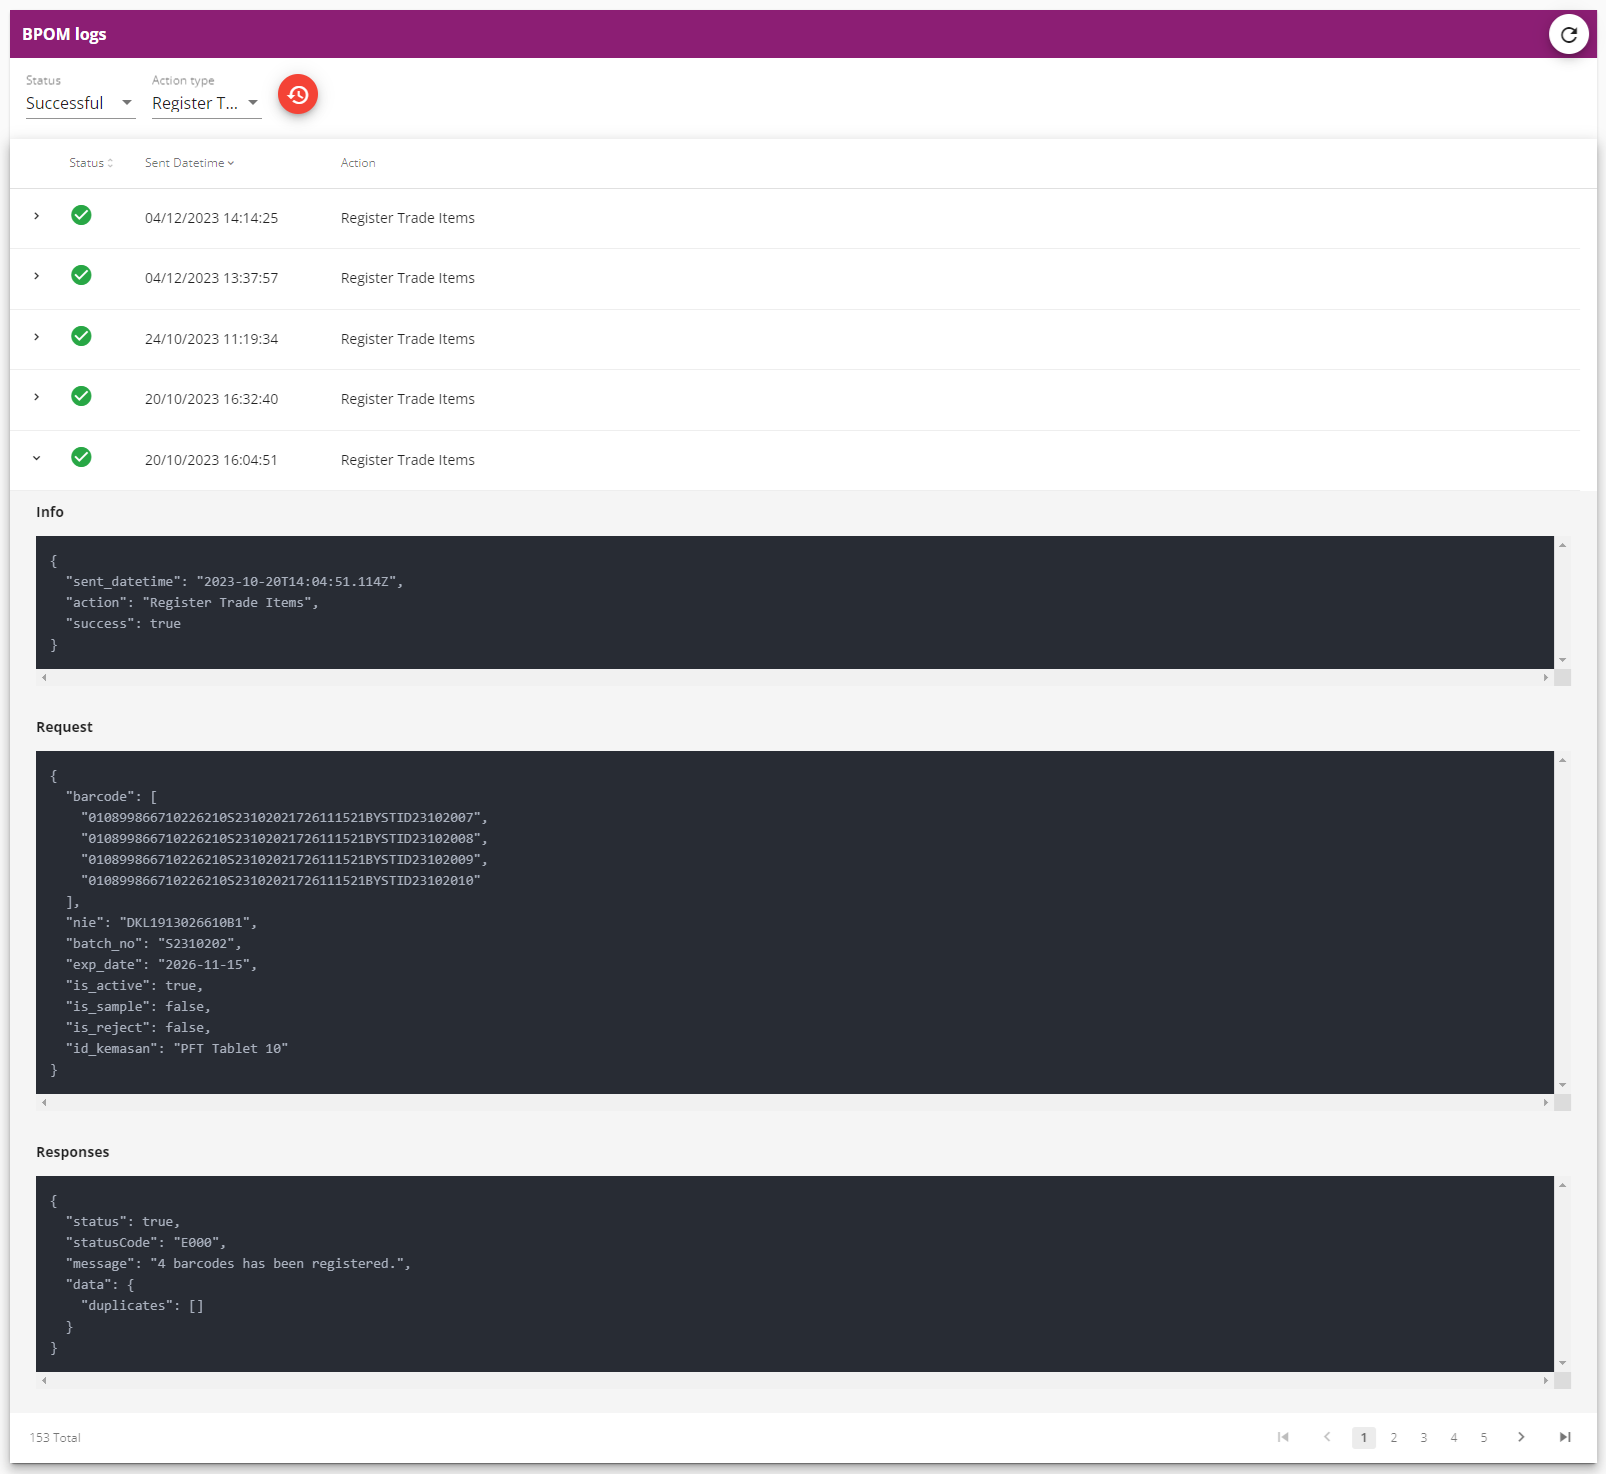The height and width of the screenshot is (1474, 1606).
Task: Click the Responses section heading
Action: point(72,1152)
